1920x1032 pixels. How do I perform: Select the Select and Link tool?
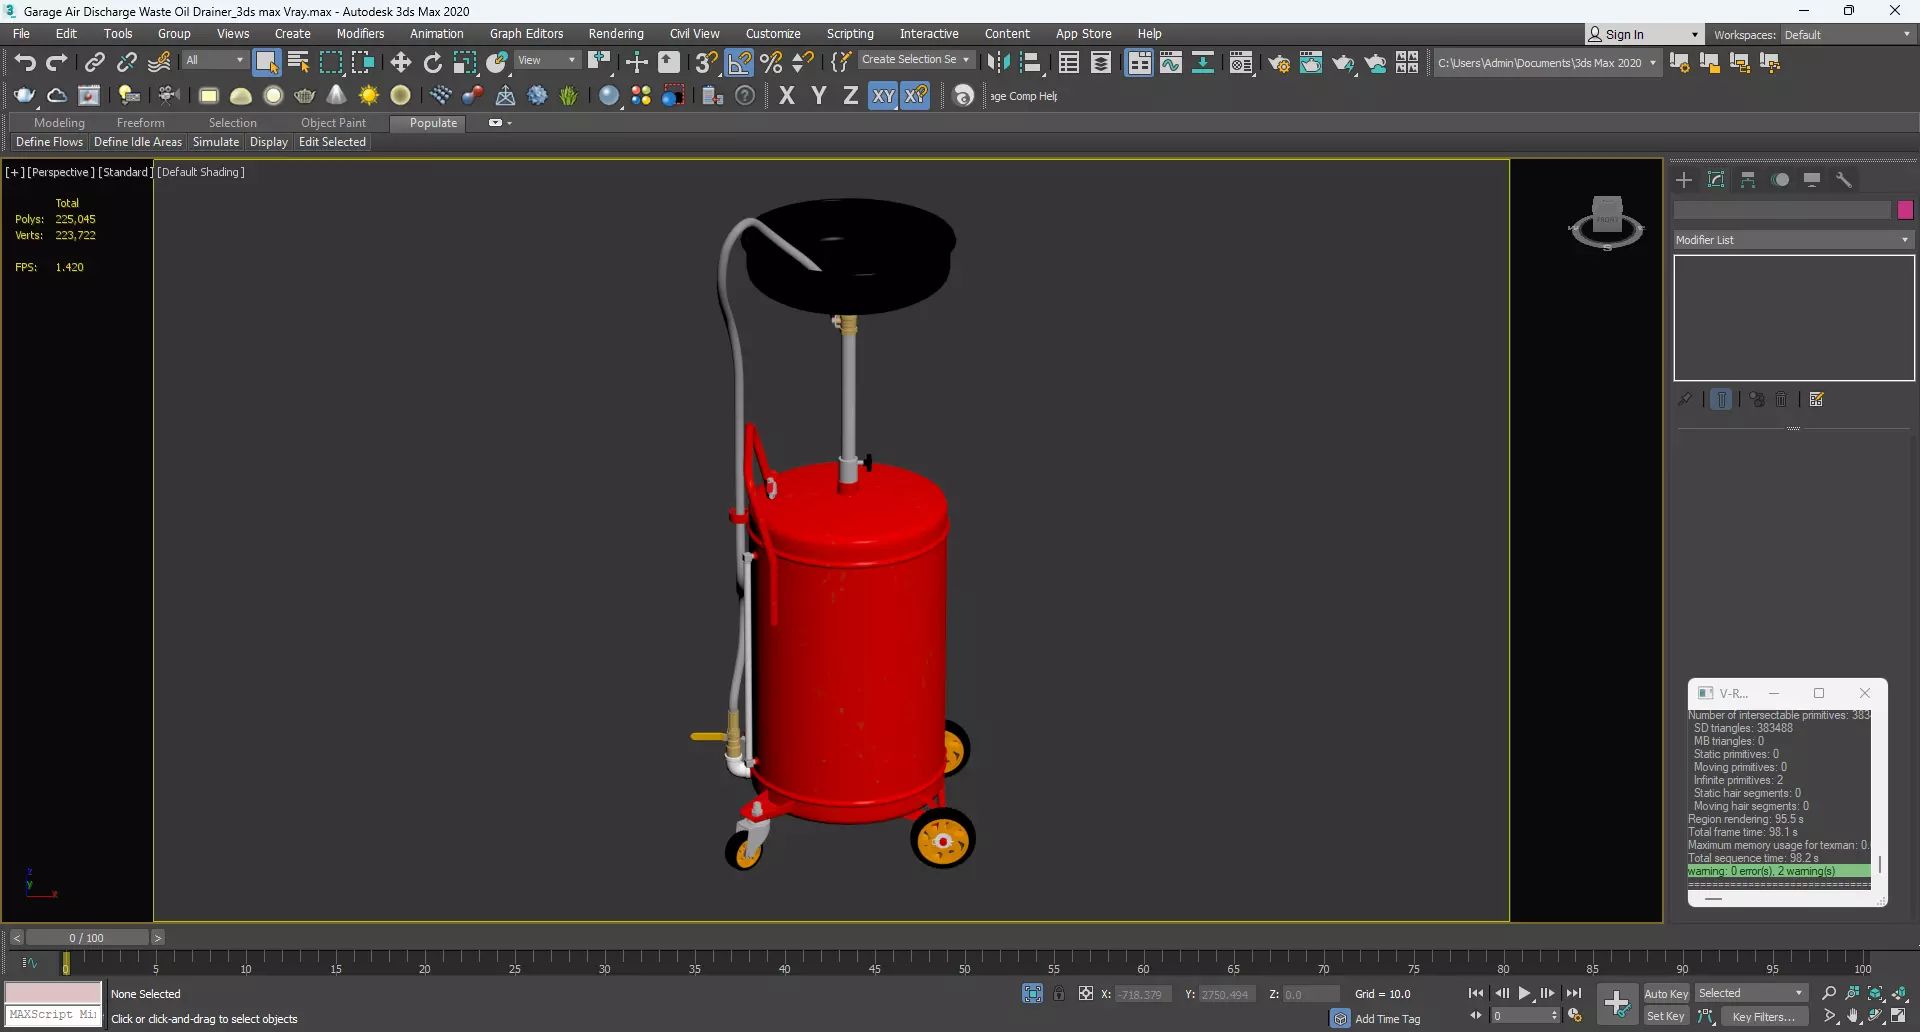coord(94,63)
